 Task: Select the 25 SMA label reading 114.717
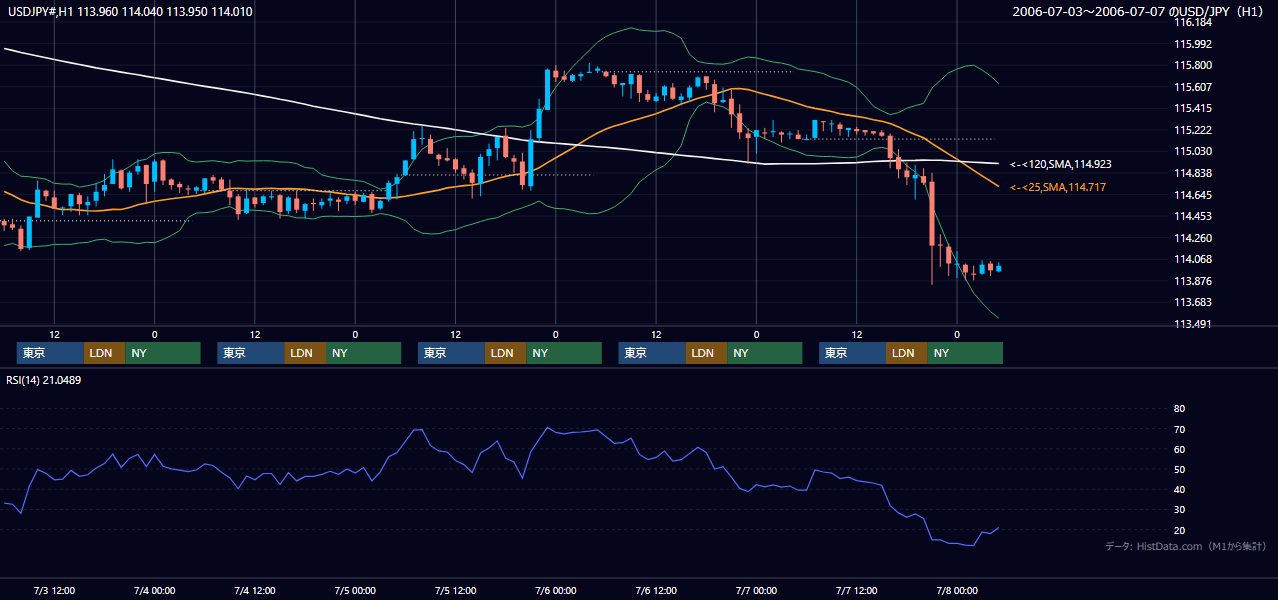coord(1058,187)
